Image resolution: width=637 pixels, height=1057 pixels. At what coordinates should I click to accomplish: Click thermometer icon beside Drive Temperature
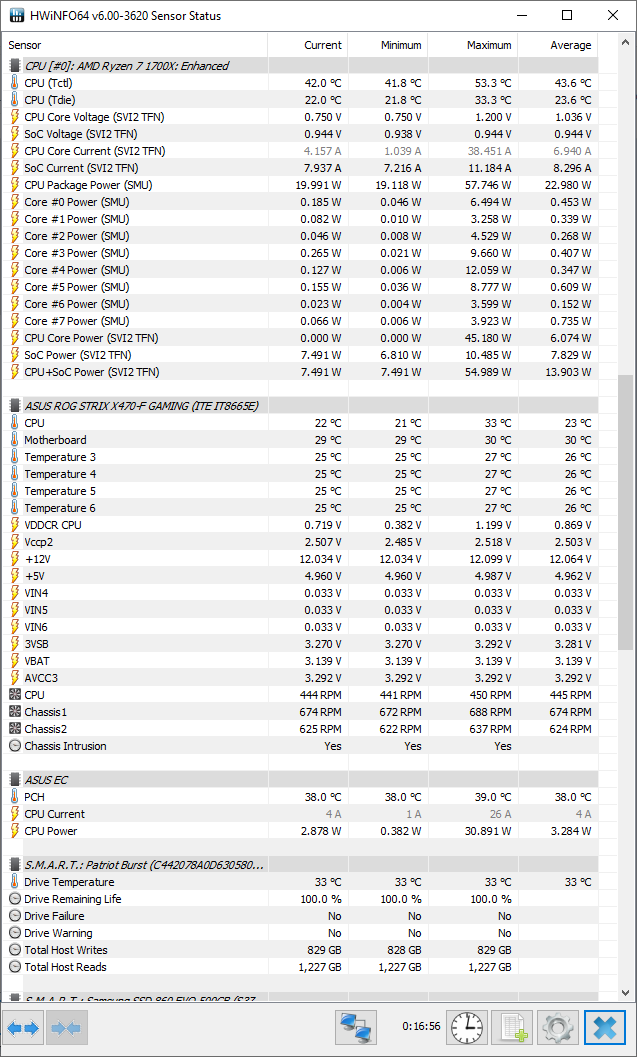[14, 882]
